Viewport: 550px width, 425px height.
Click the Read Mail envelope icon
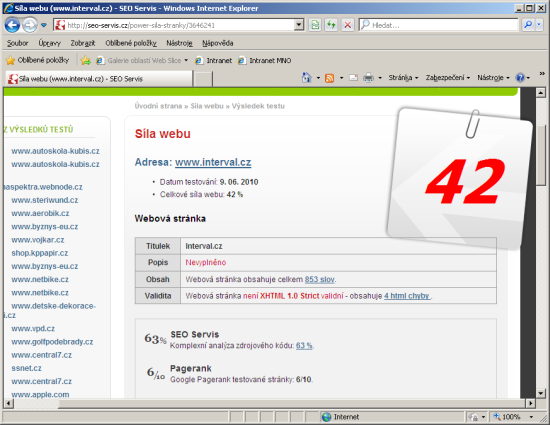pyautogui.click(x=354, y=78)
